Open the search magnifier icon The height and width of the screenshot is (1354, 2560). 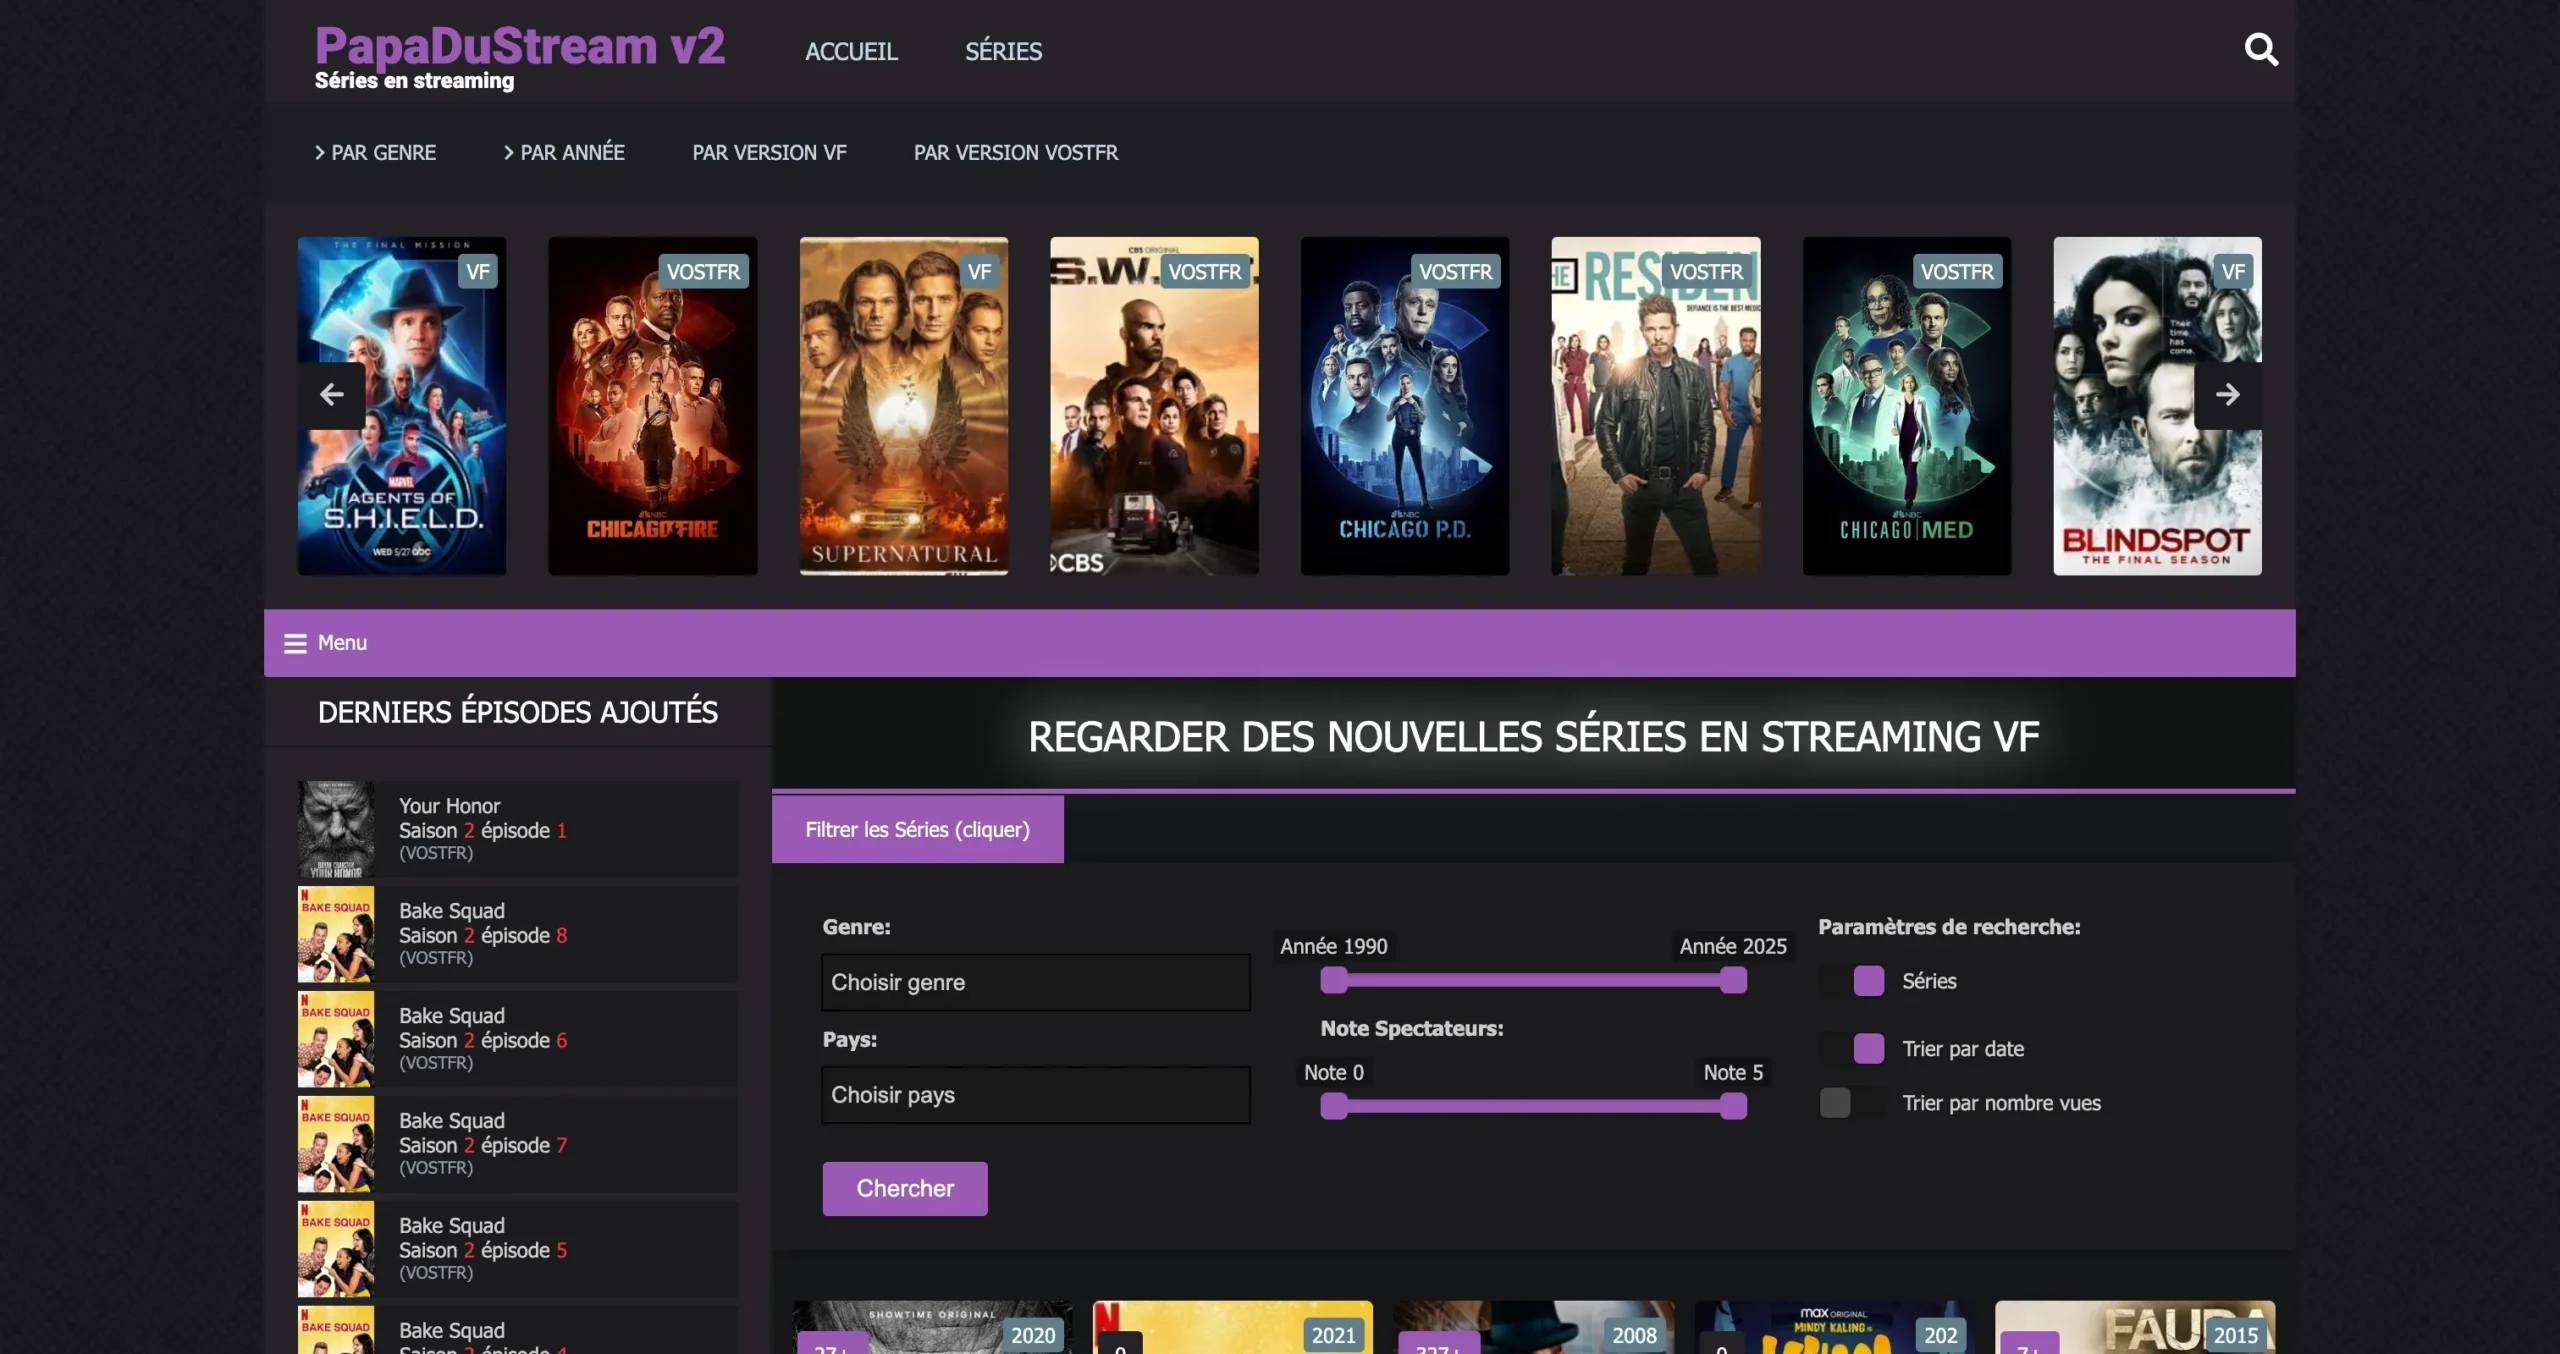coord(2260,50)
